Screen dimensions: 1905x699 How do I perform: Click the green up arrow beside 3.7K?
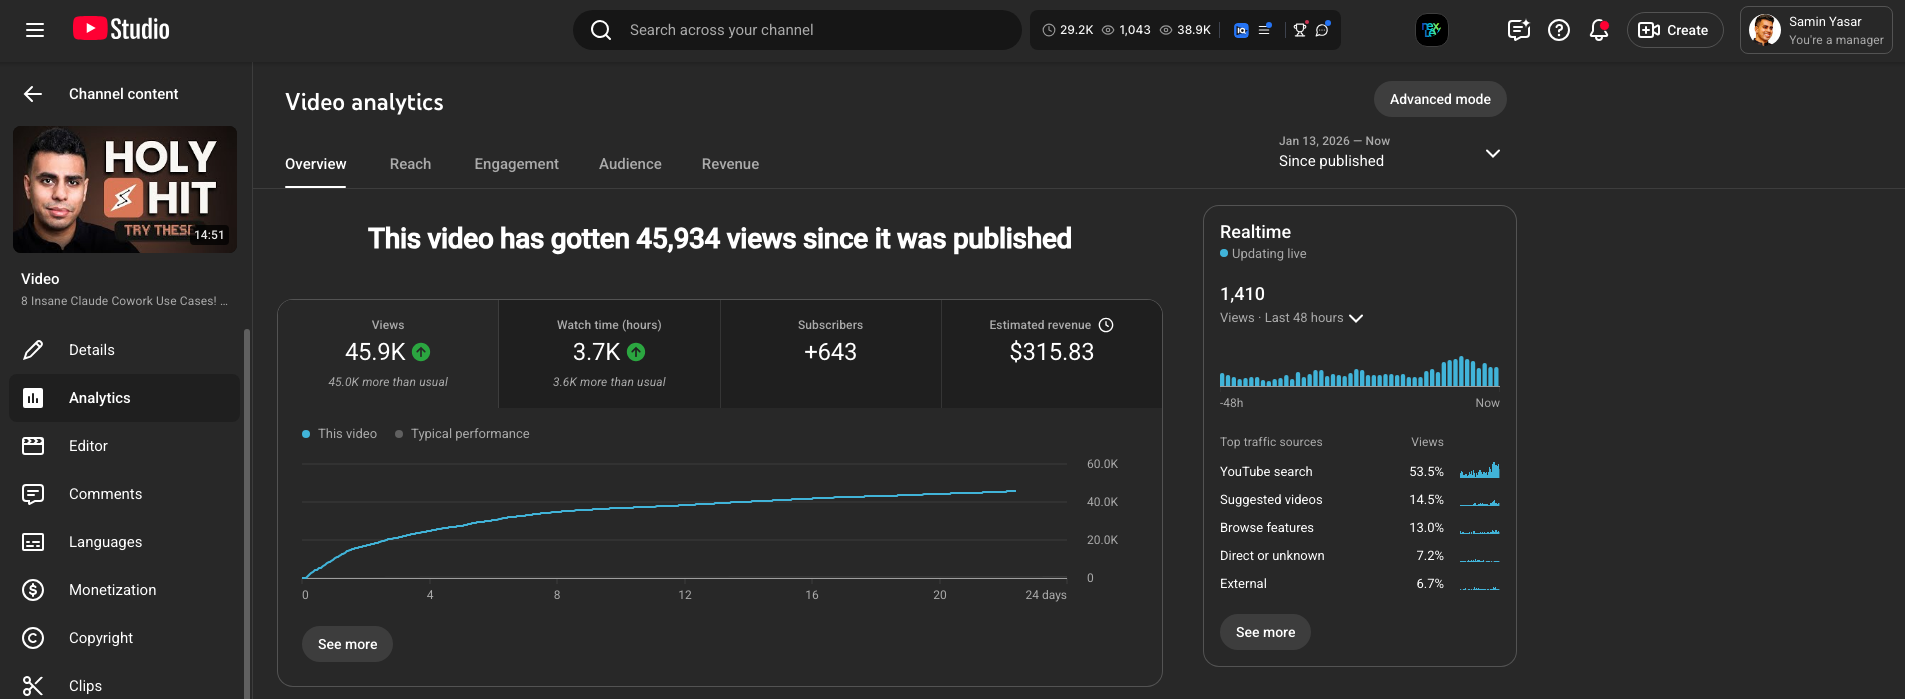click(x=636, y=352)
